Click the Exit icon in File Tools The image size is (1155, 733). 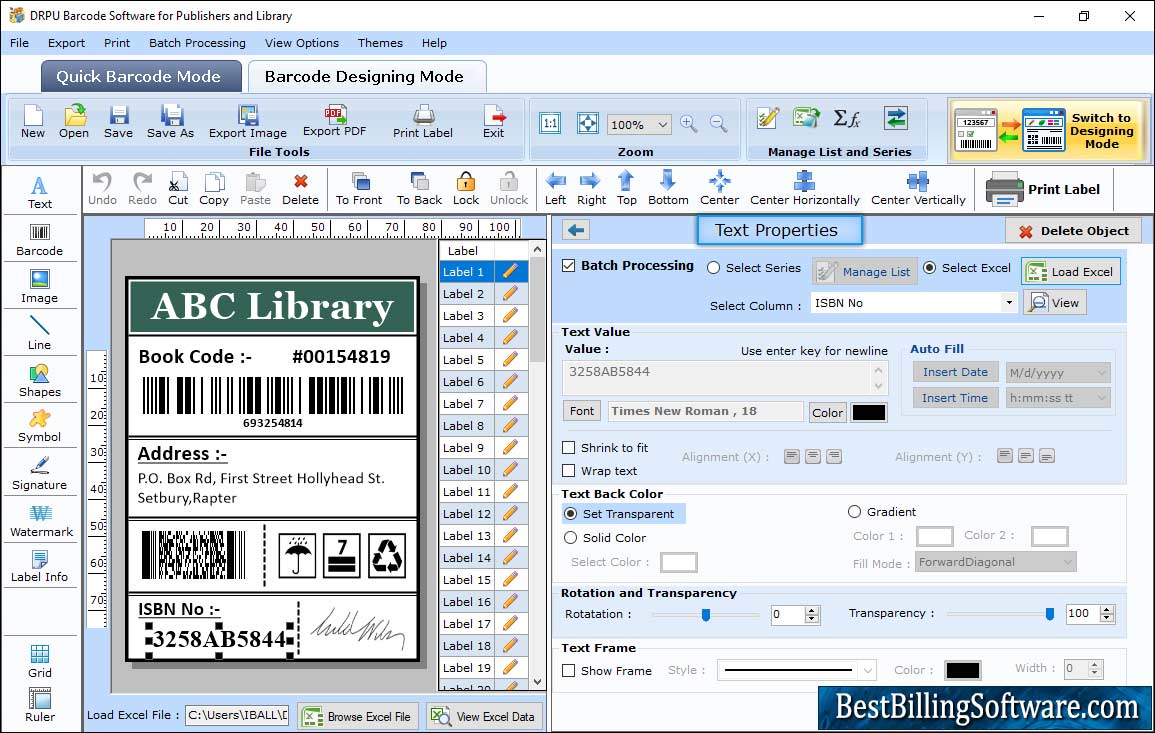tap(494, 122)
